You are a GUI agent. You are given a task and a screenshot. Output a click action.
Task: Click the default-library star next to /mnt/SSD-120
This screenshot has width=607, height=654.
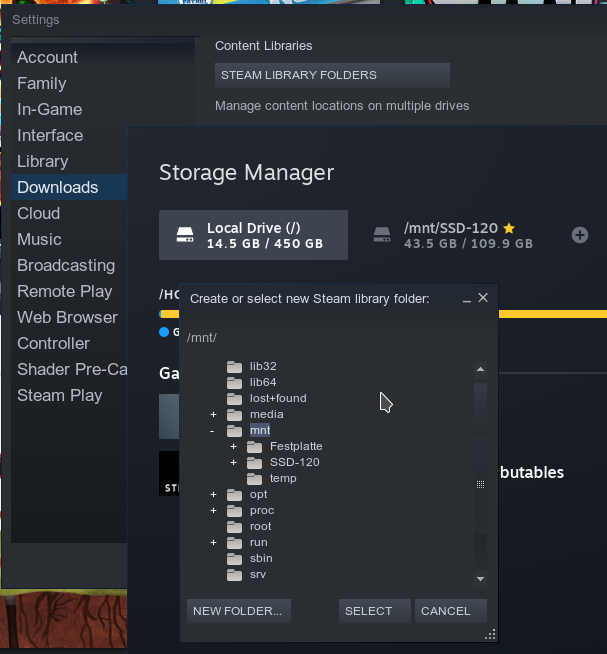tap(509, 228)
